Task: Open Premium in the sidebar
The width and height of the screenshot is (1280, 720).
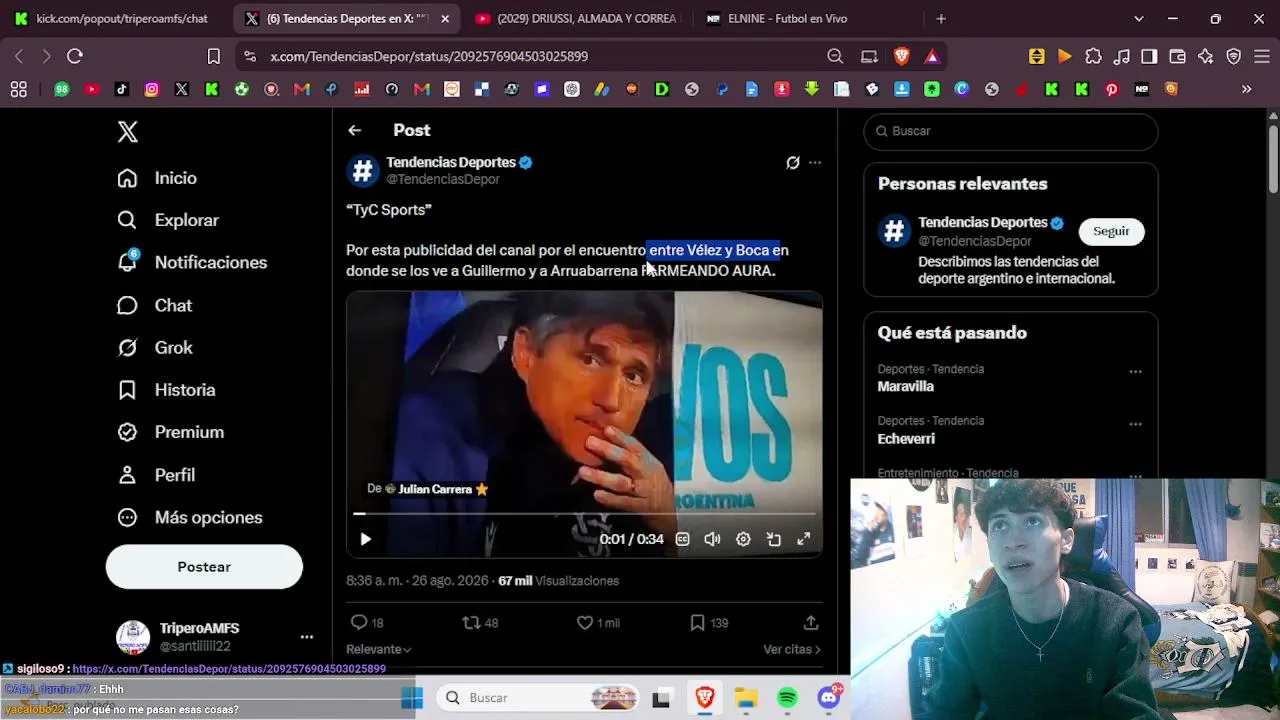Action: (170, 432)
